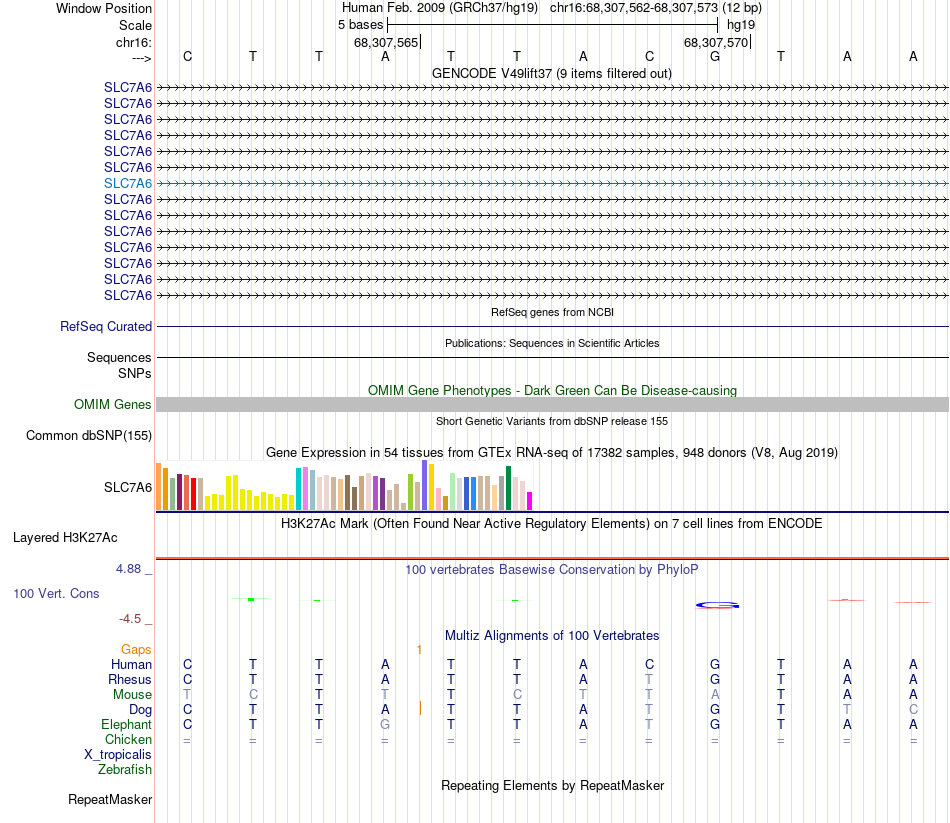
Task: Select the Elephant alignment row label
Action: (x=127, y=725)
